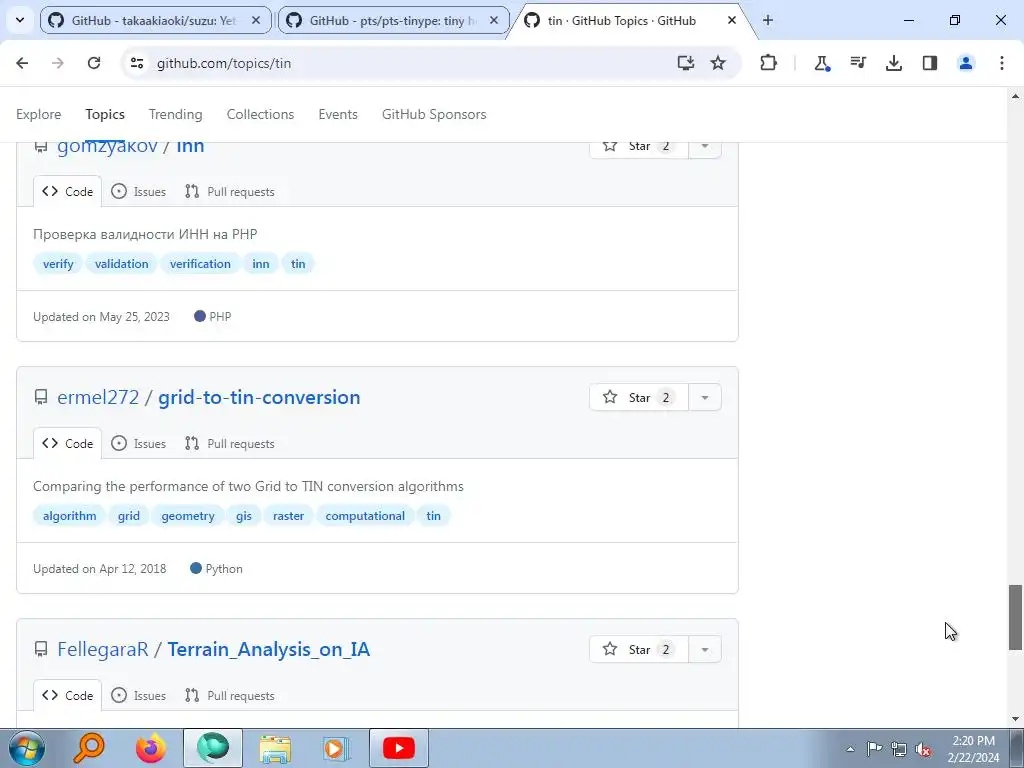Open the Topics navigation item
This screenshot has width=1024, height=768.
(105, 114)
